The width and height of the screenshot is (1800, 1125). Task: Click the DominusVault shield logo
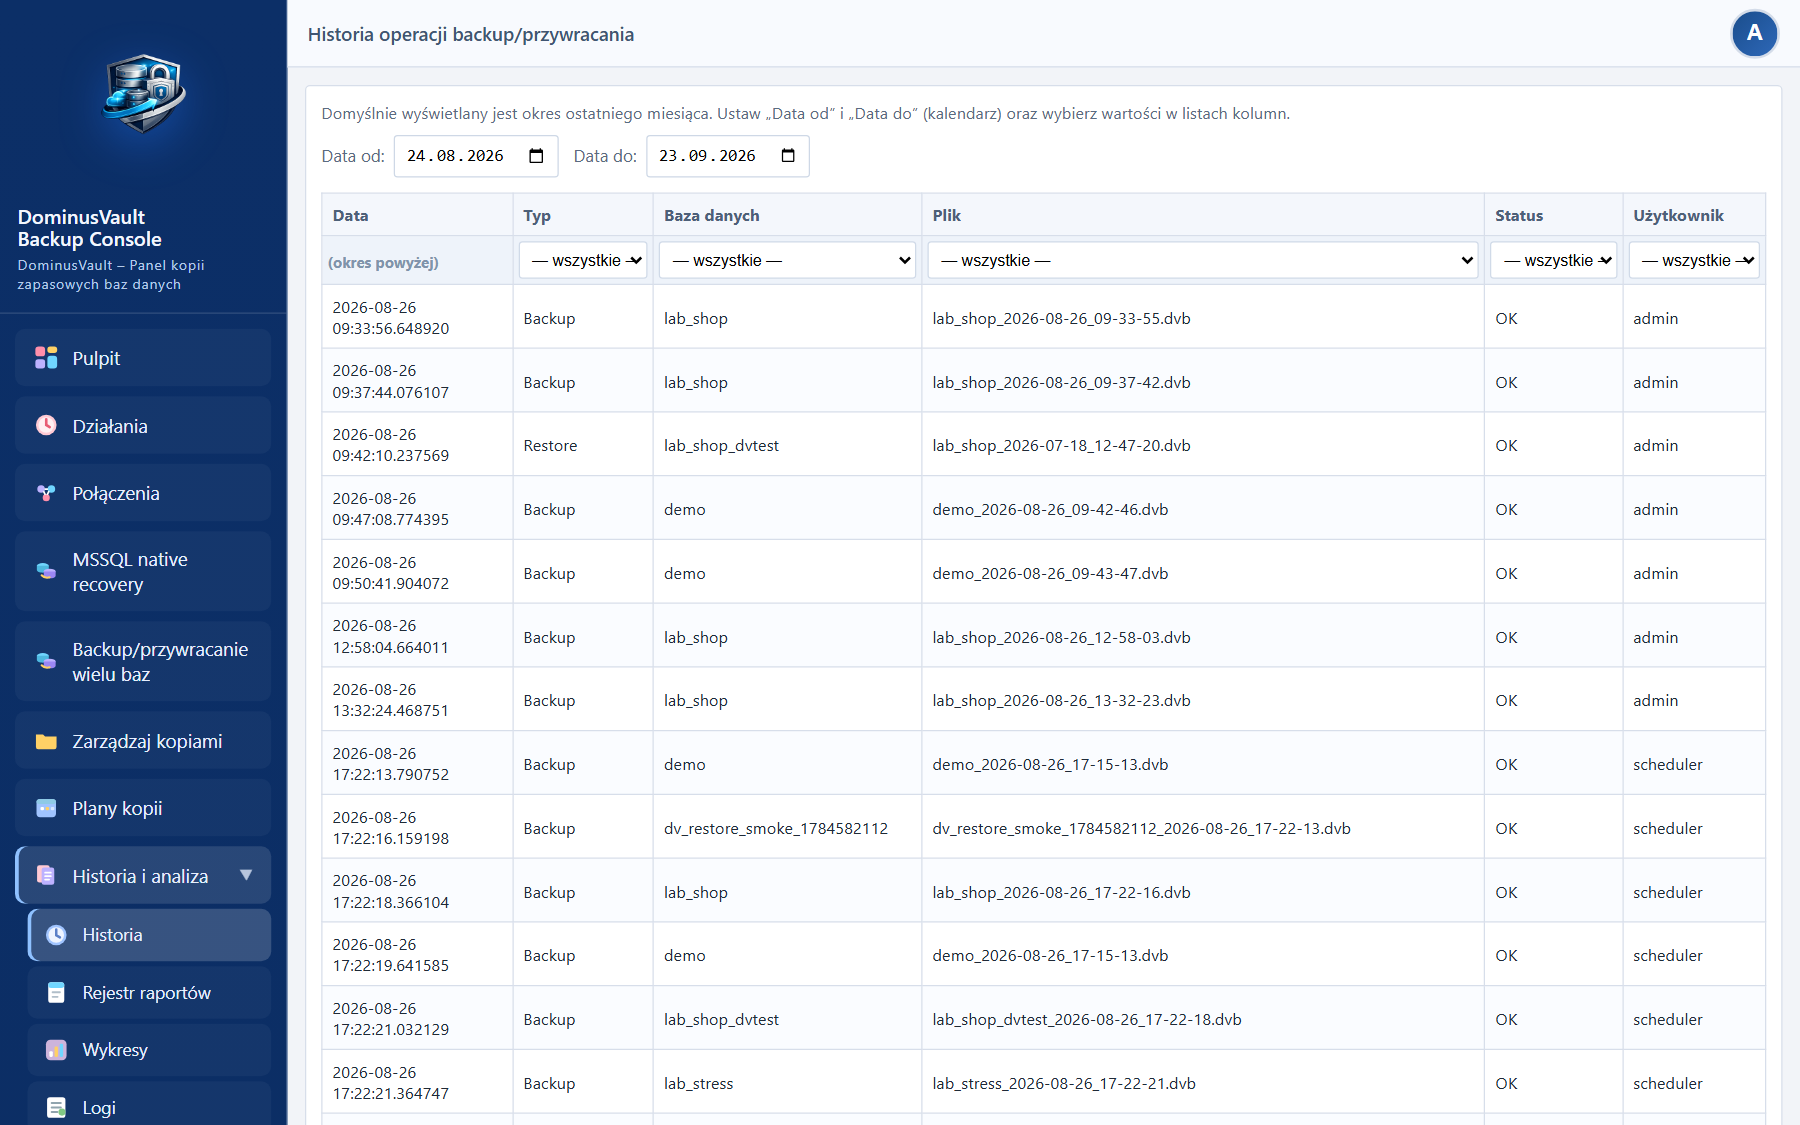144,94
